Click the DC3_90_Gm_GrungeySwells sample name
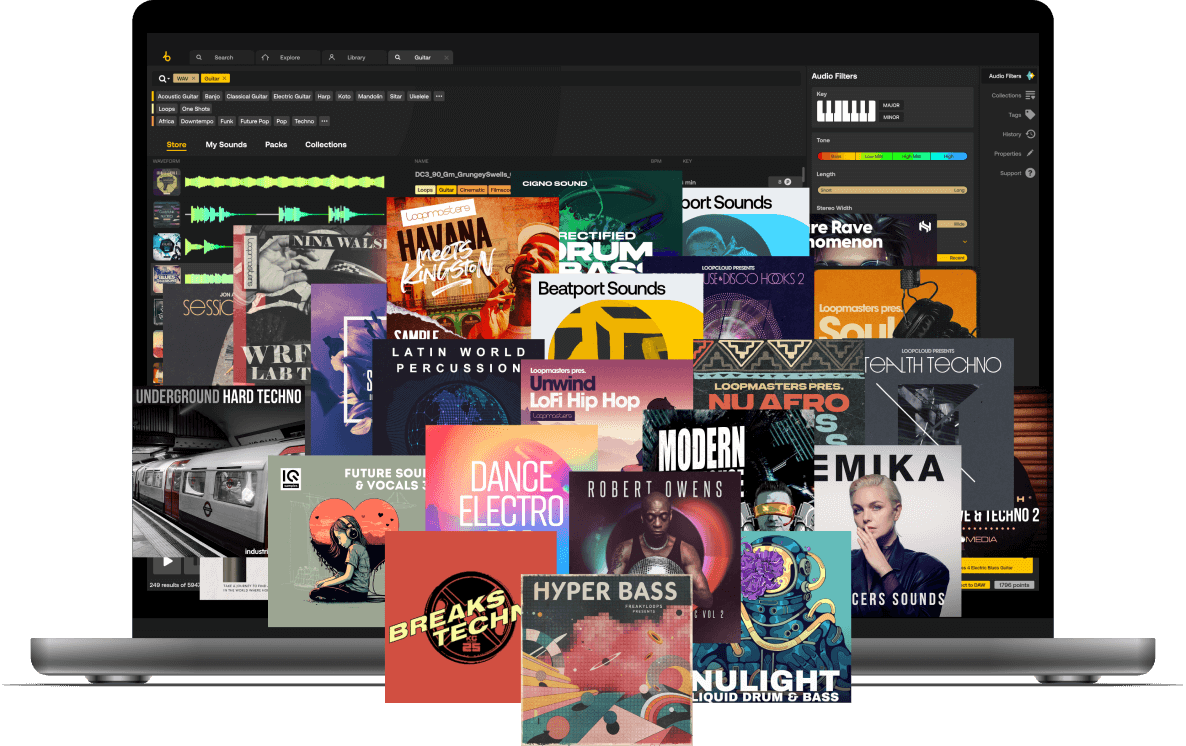Viewport: 1186px width, 746px height. tap(463, 174)
